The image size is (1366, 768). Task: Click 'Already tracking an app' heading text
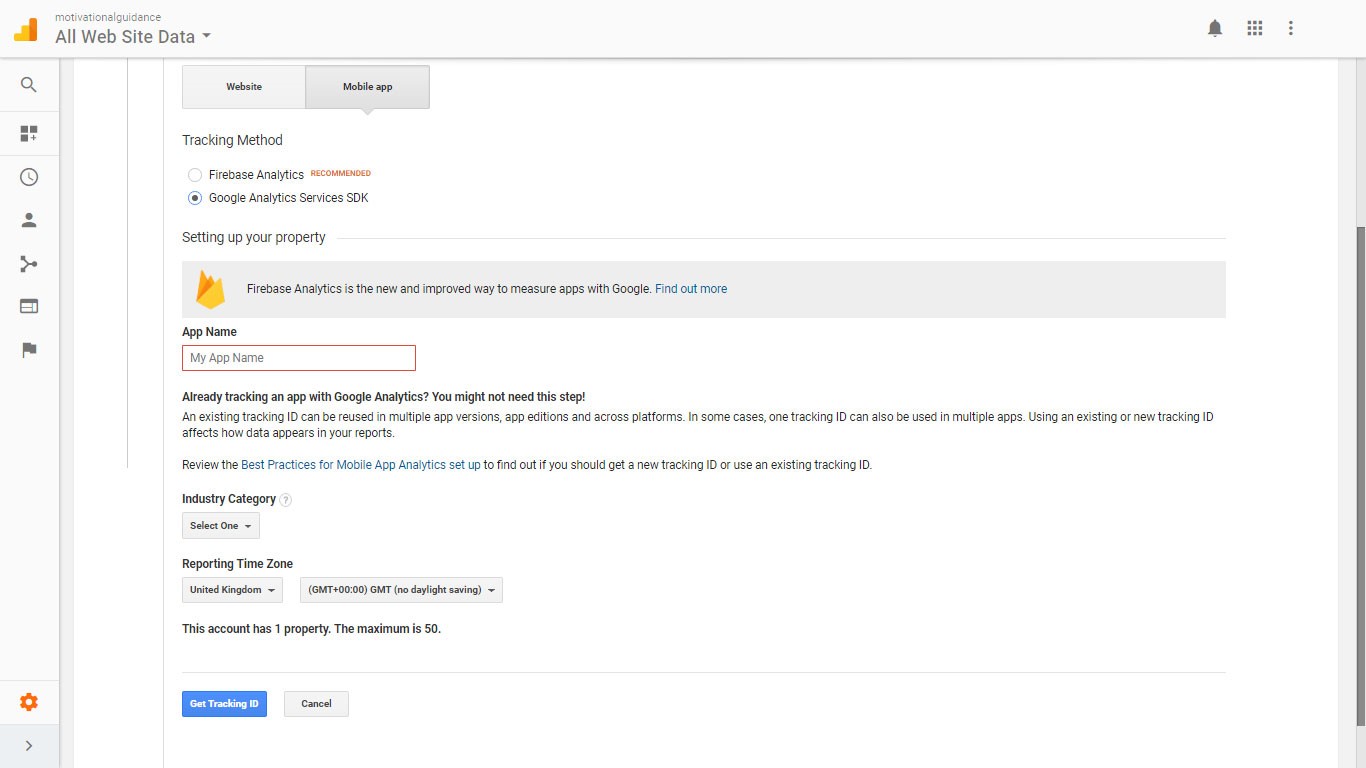(383, 397)
